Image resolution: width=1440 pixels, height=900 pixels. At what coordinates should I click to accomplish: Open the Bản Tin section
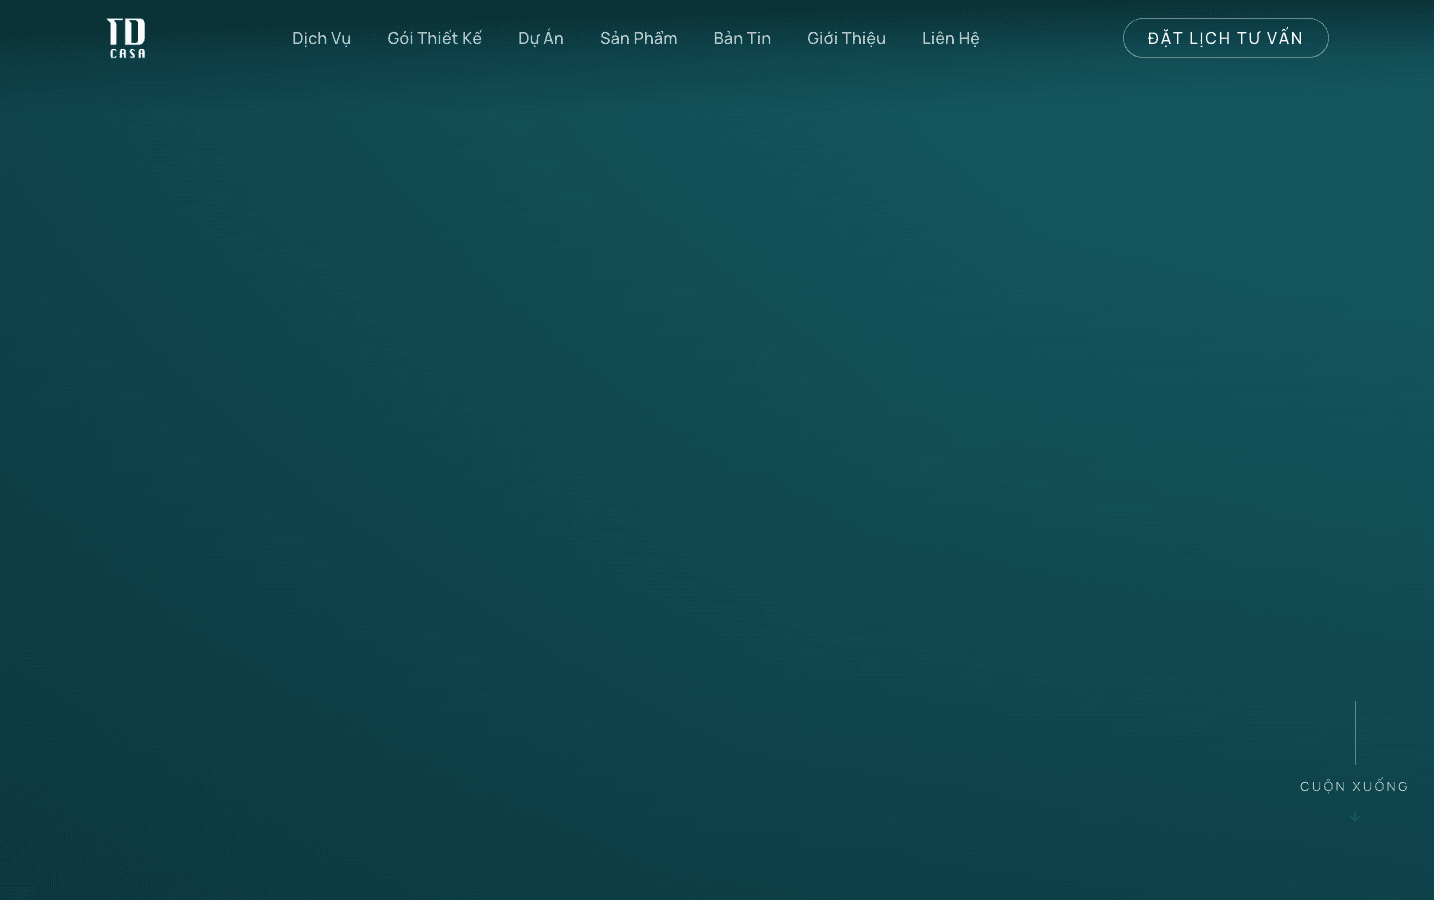pyautogui.click(x=742, y=38)
